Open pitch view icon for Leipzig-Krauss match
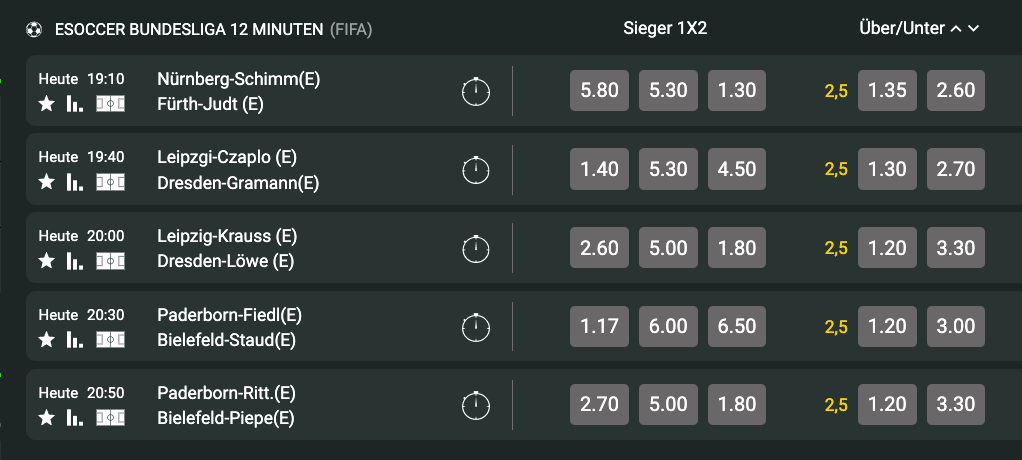The width and height of the screenshot is (1022, 460). coord(110,261)
